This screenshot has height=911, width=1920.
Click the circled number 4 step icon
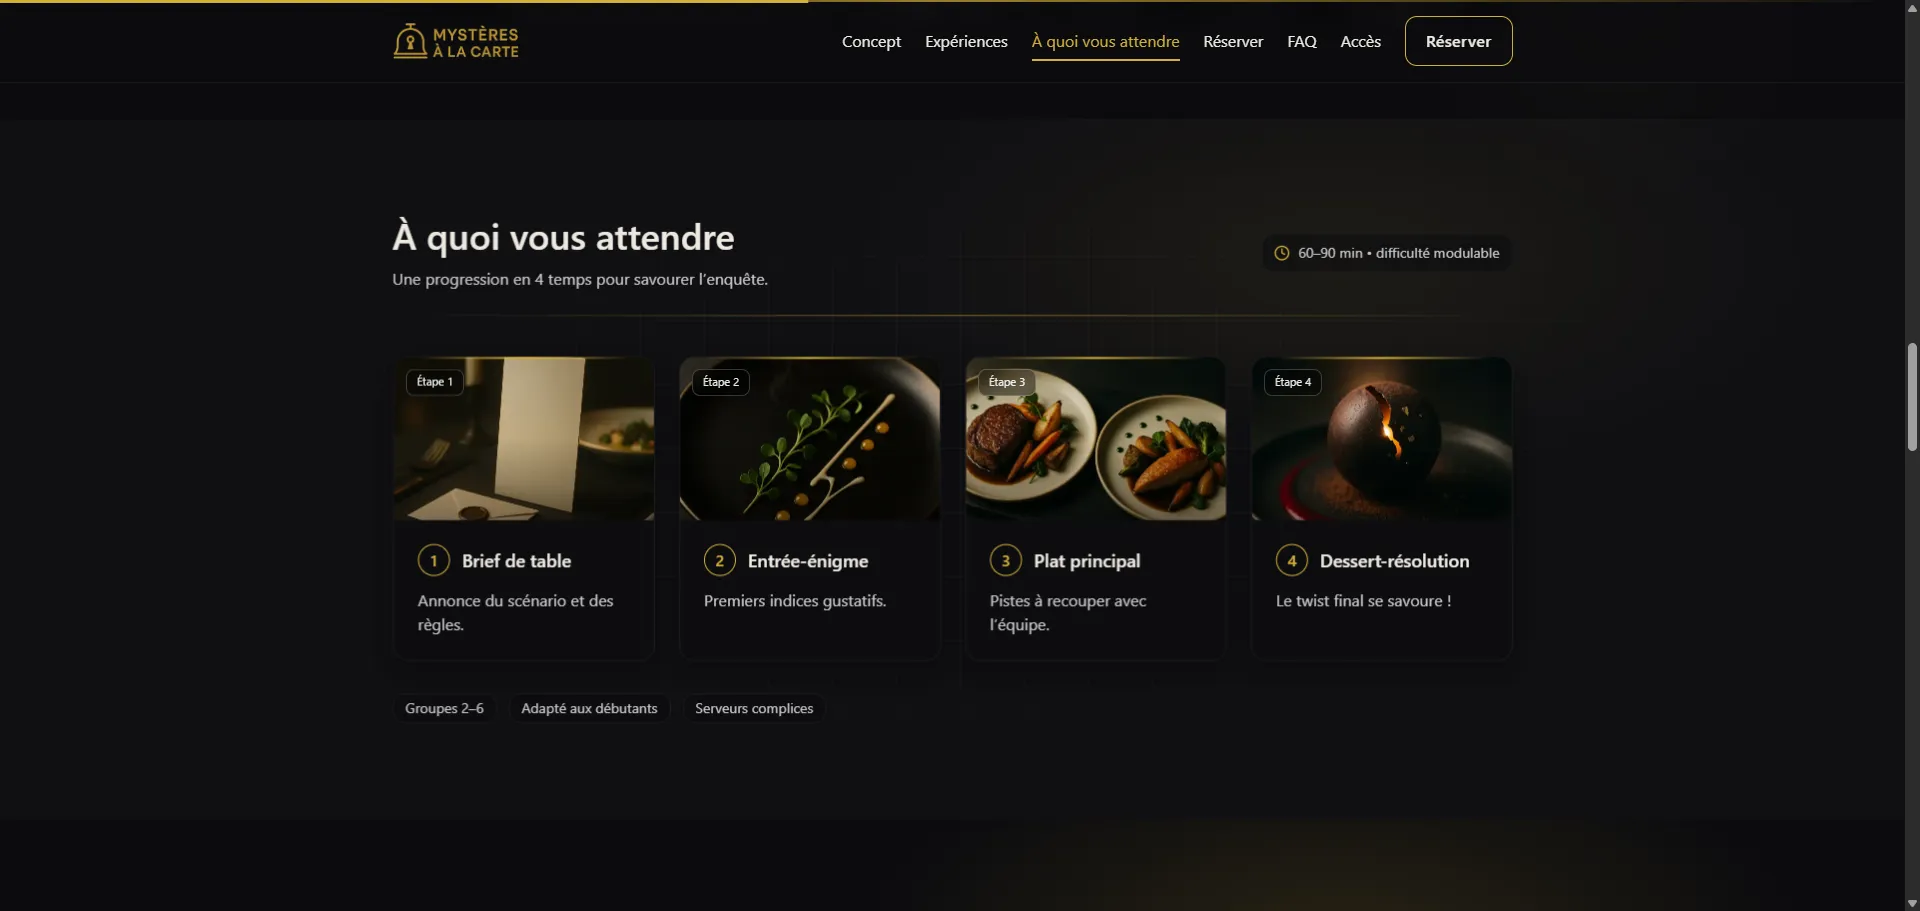1292,561
